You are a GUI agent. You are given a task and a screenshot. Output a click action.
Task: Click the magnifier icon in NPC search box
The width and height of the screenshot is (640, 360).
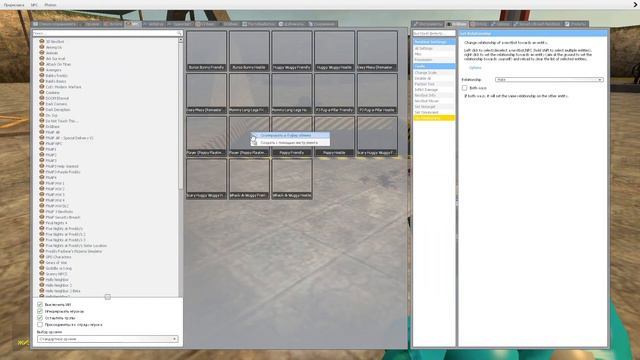179,33
